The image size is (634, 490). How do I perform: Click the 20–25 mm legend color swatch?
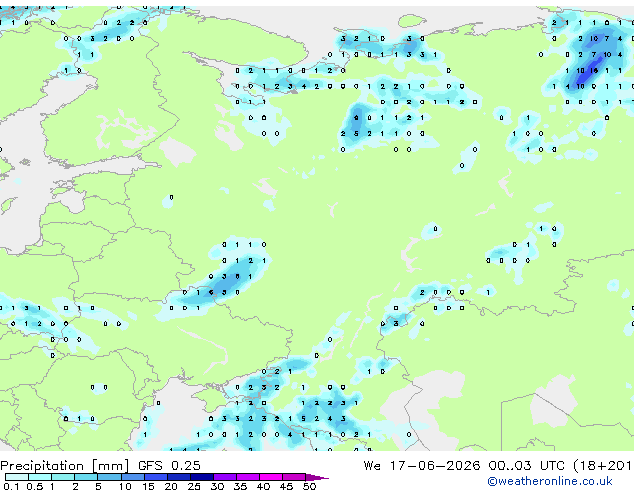pos(179,477)
